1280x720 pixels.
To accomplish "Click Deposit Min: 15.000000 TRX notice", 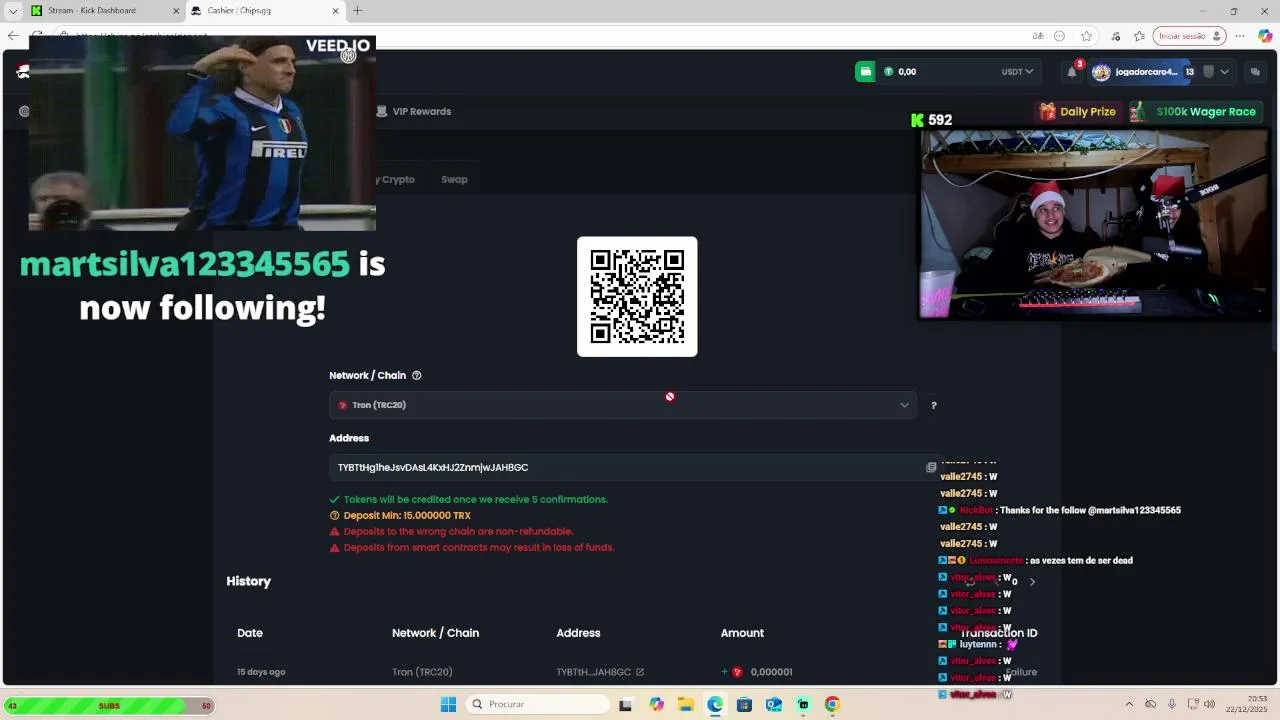I will click(x=407, y=516).
